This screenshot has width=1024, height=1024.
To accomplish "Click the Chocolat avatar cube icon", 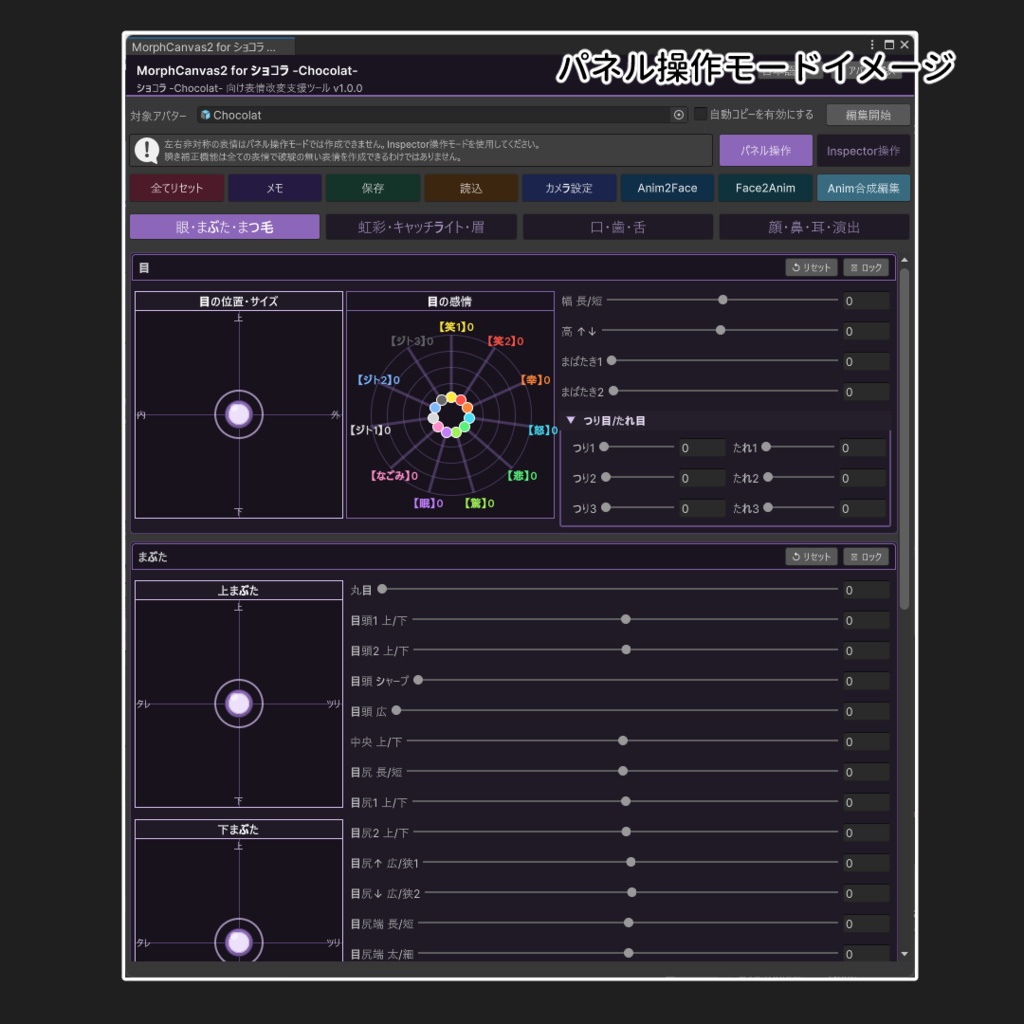I will [206, 115].
